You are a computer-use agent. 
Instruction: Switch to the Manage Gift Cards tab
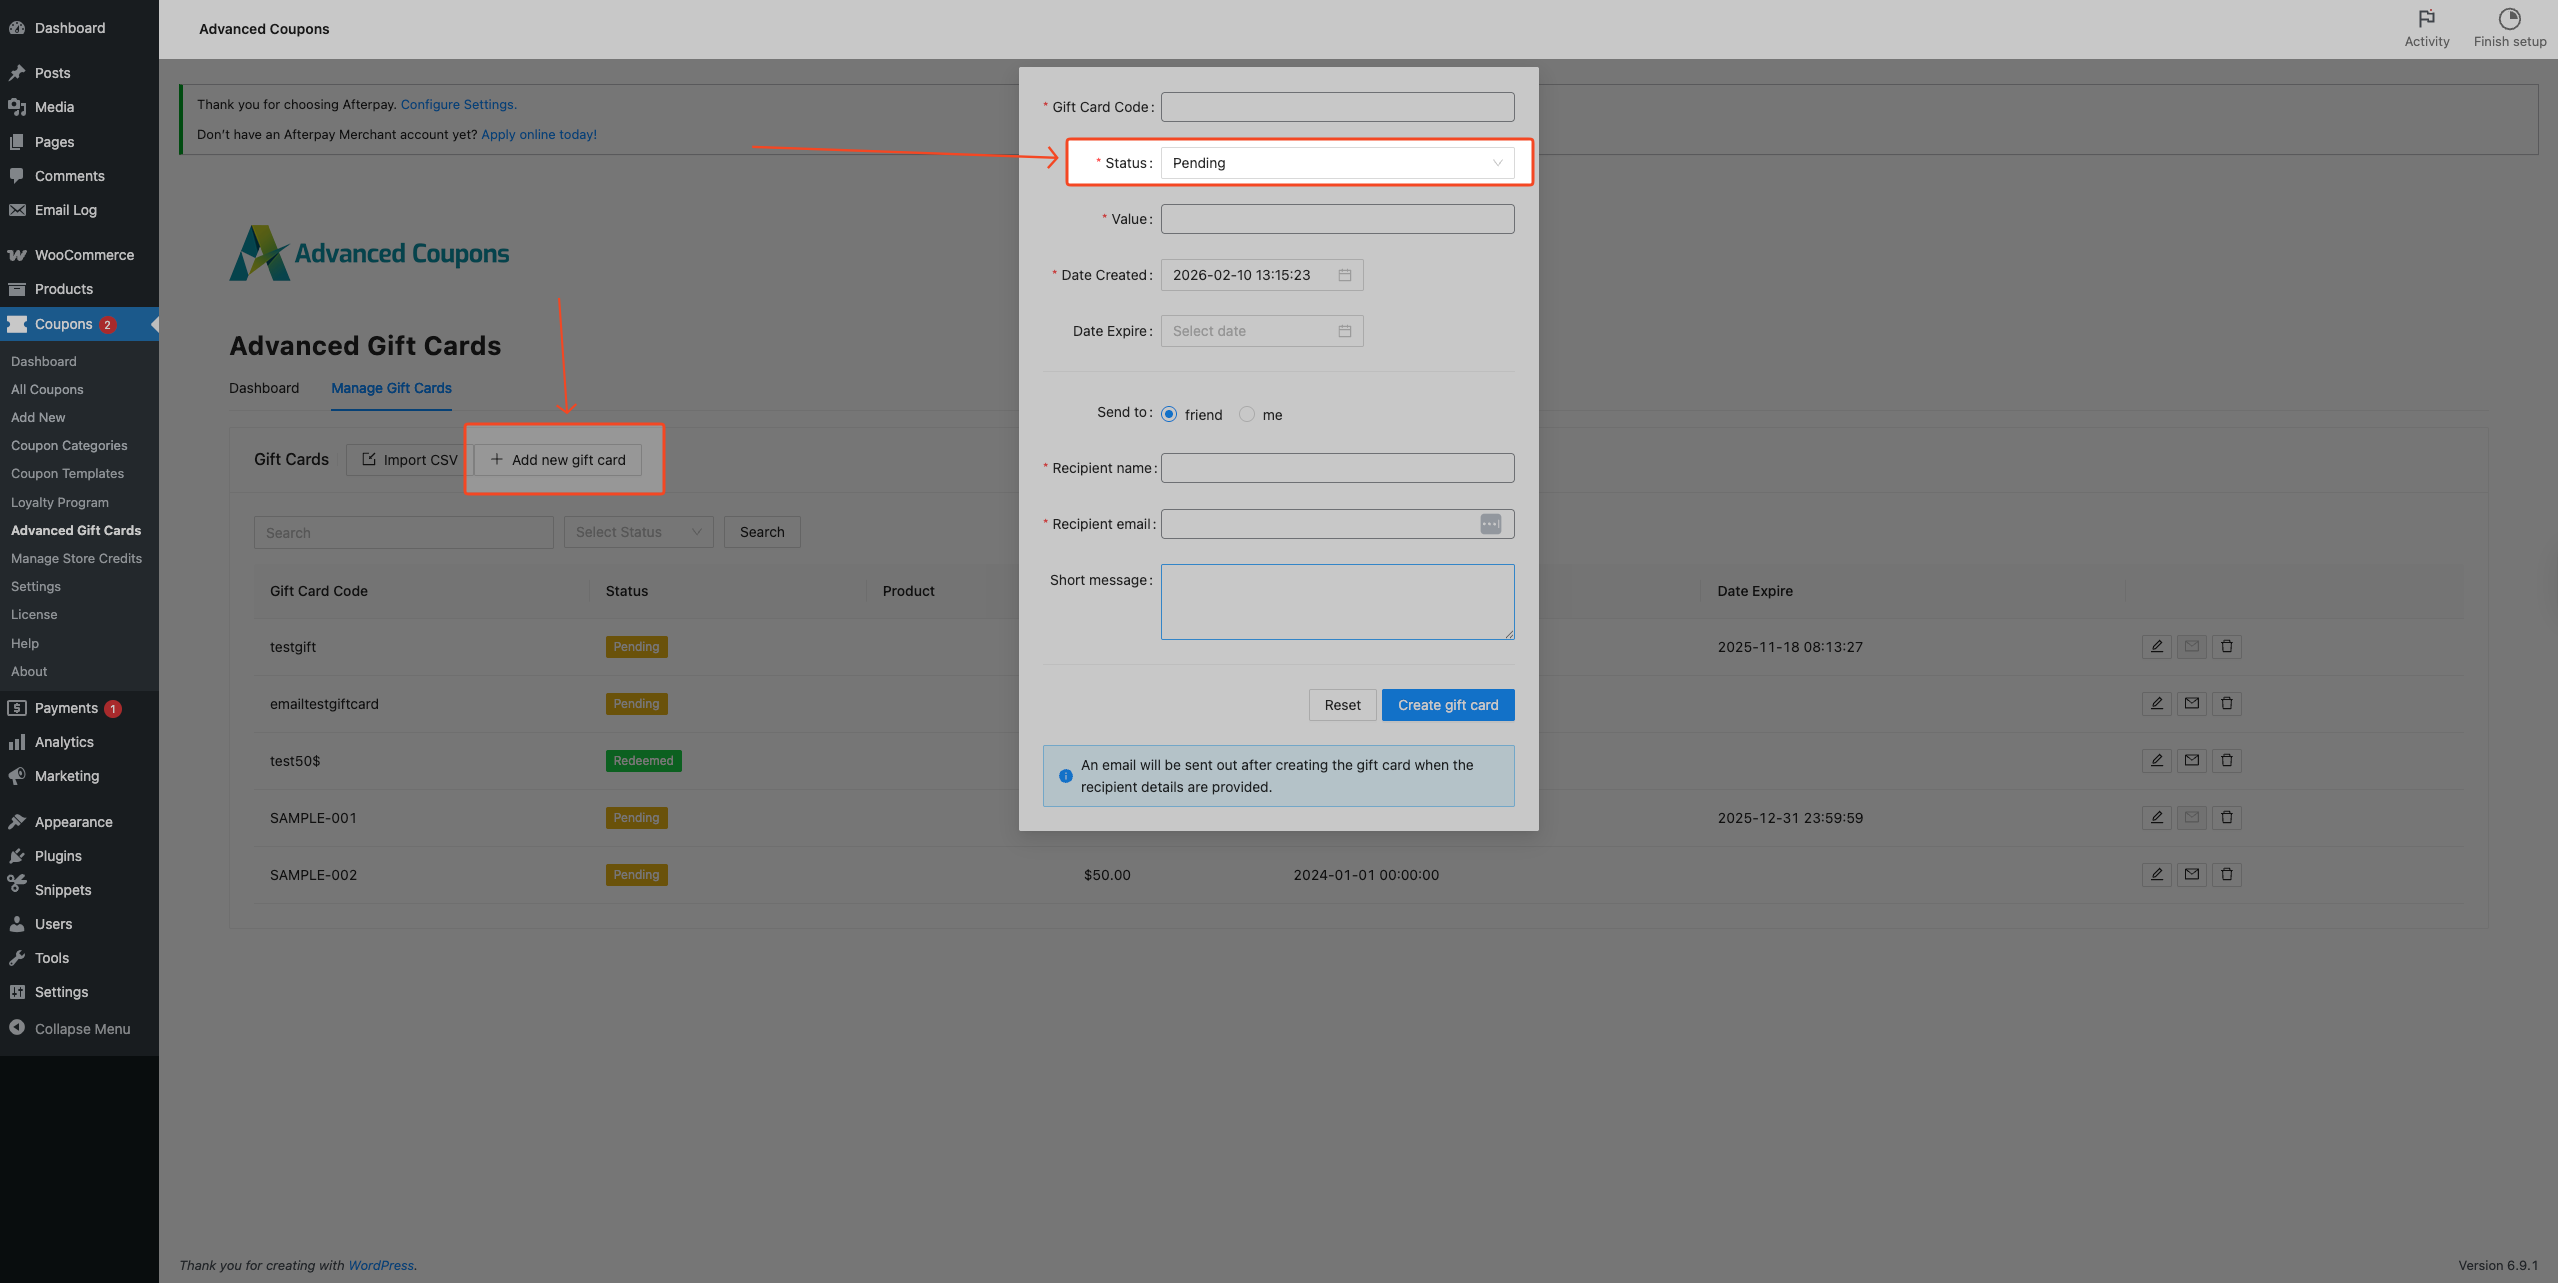[391, 388]
